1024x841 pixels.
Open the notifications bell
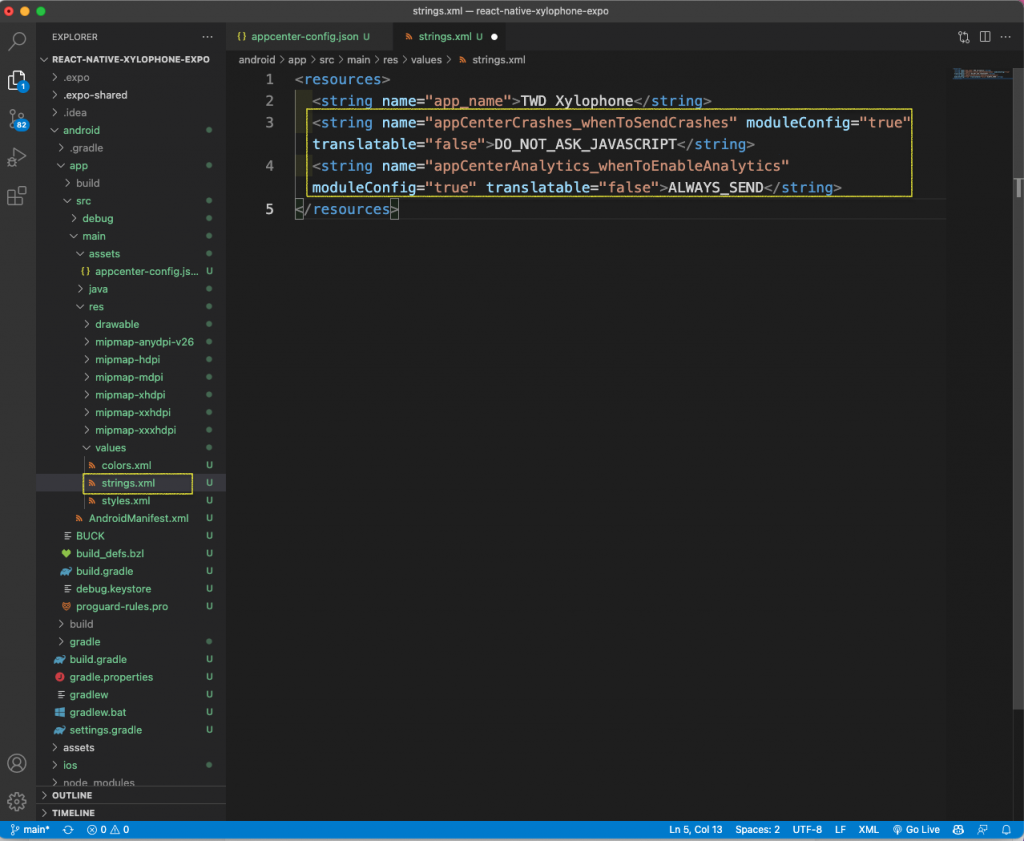click(x=1006, y=830)
